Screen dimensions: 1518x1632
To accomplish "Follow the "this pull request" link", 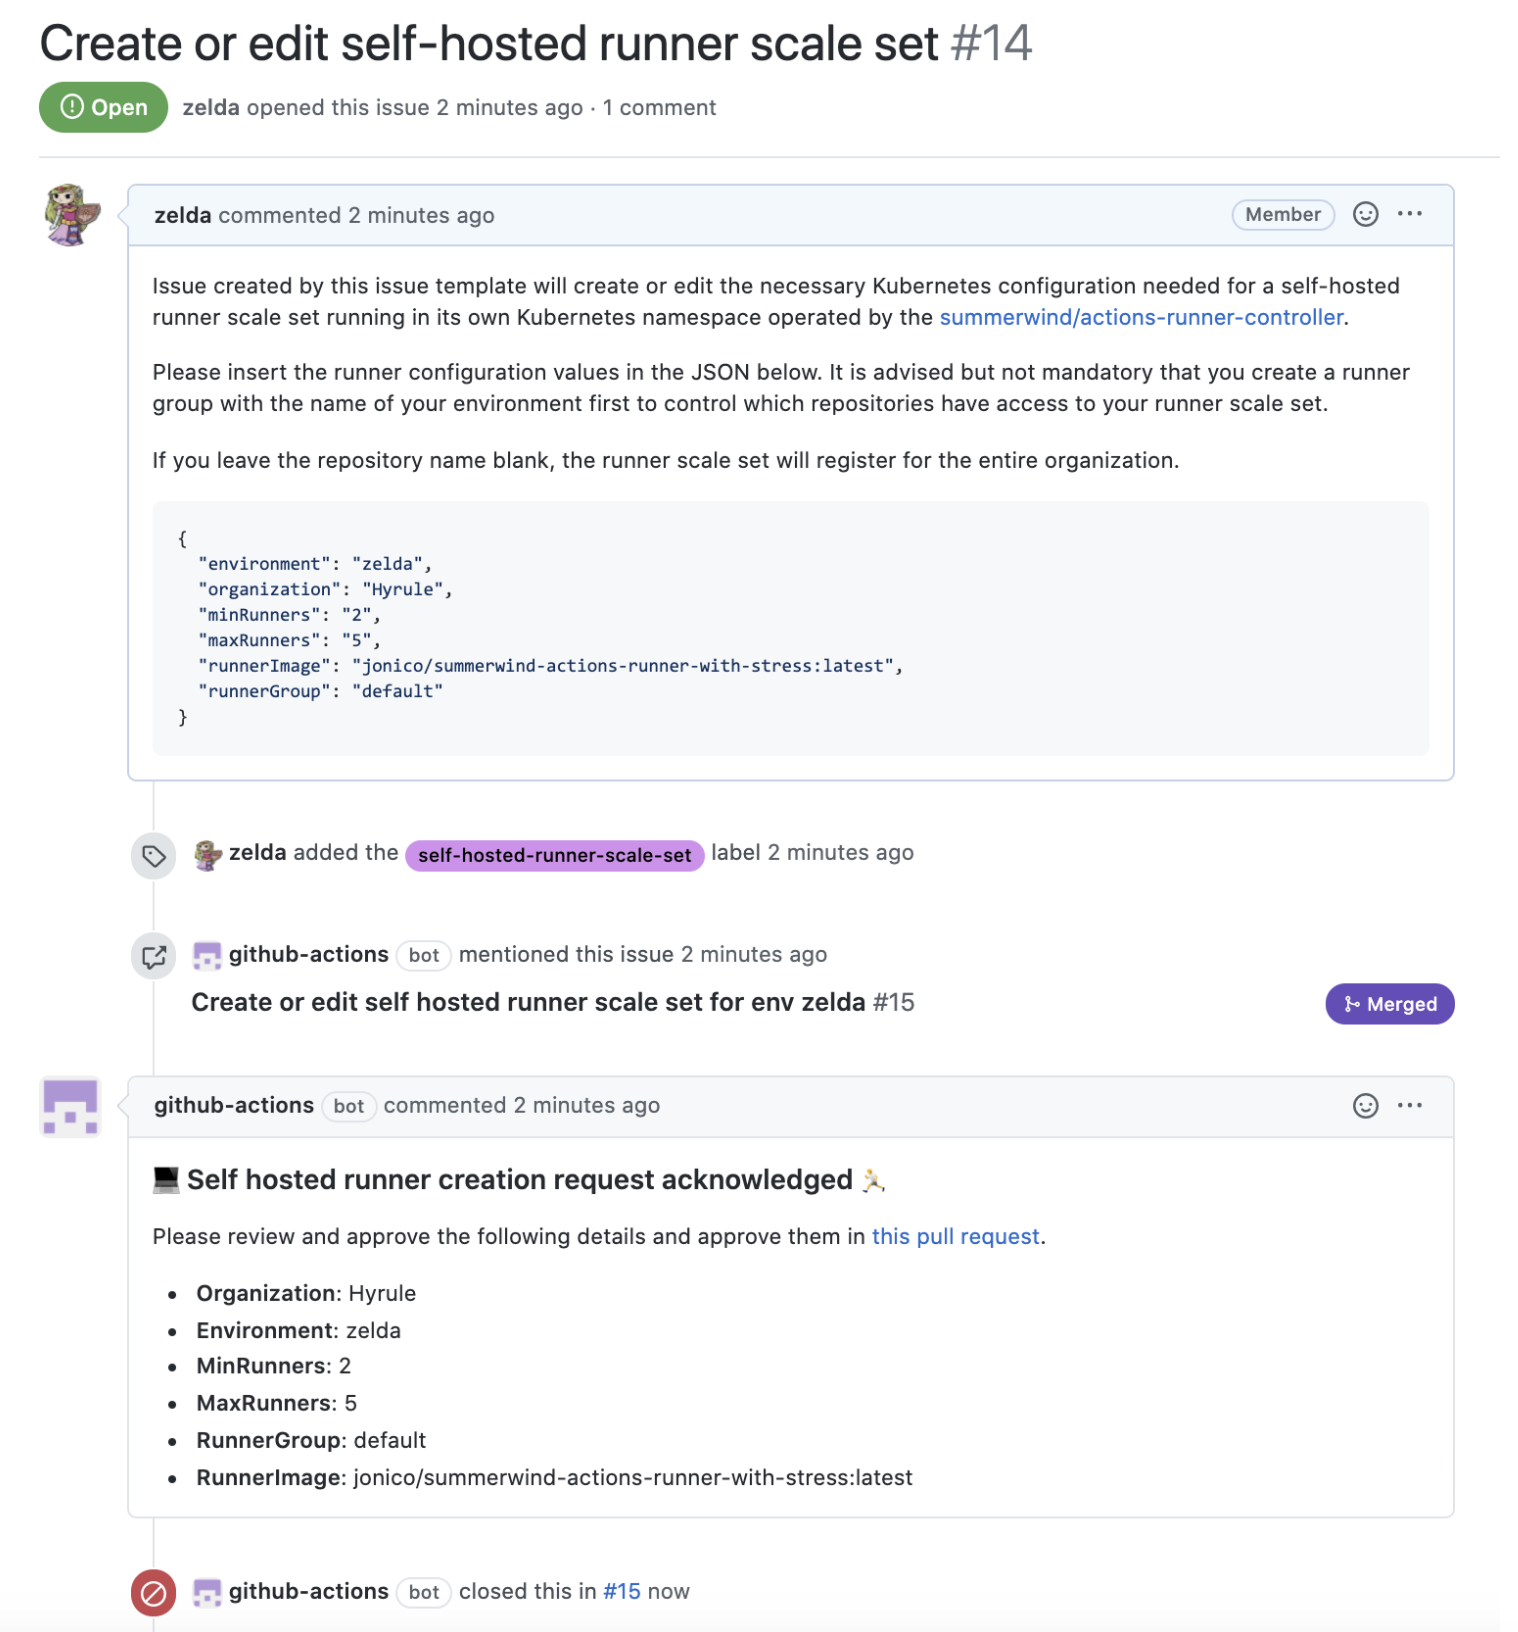I will pos(955,1236).
